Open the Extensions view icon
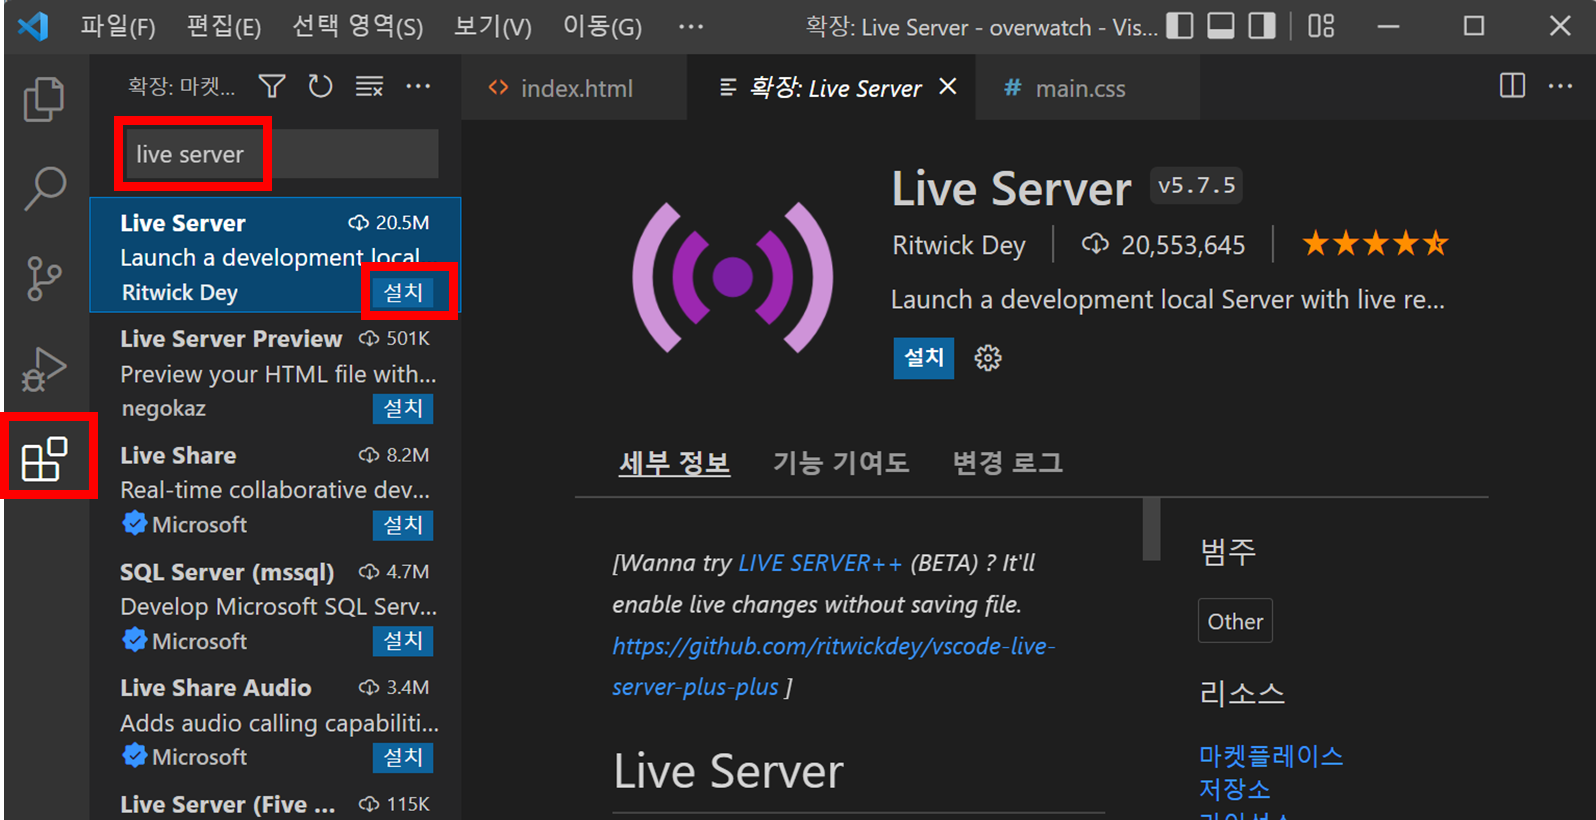 pos(44,459)
